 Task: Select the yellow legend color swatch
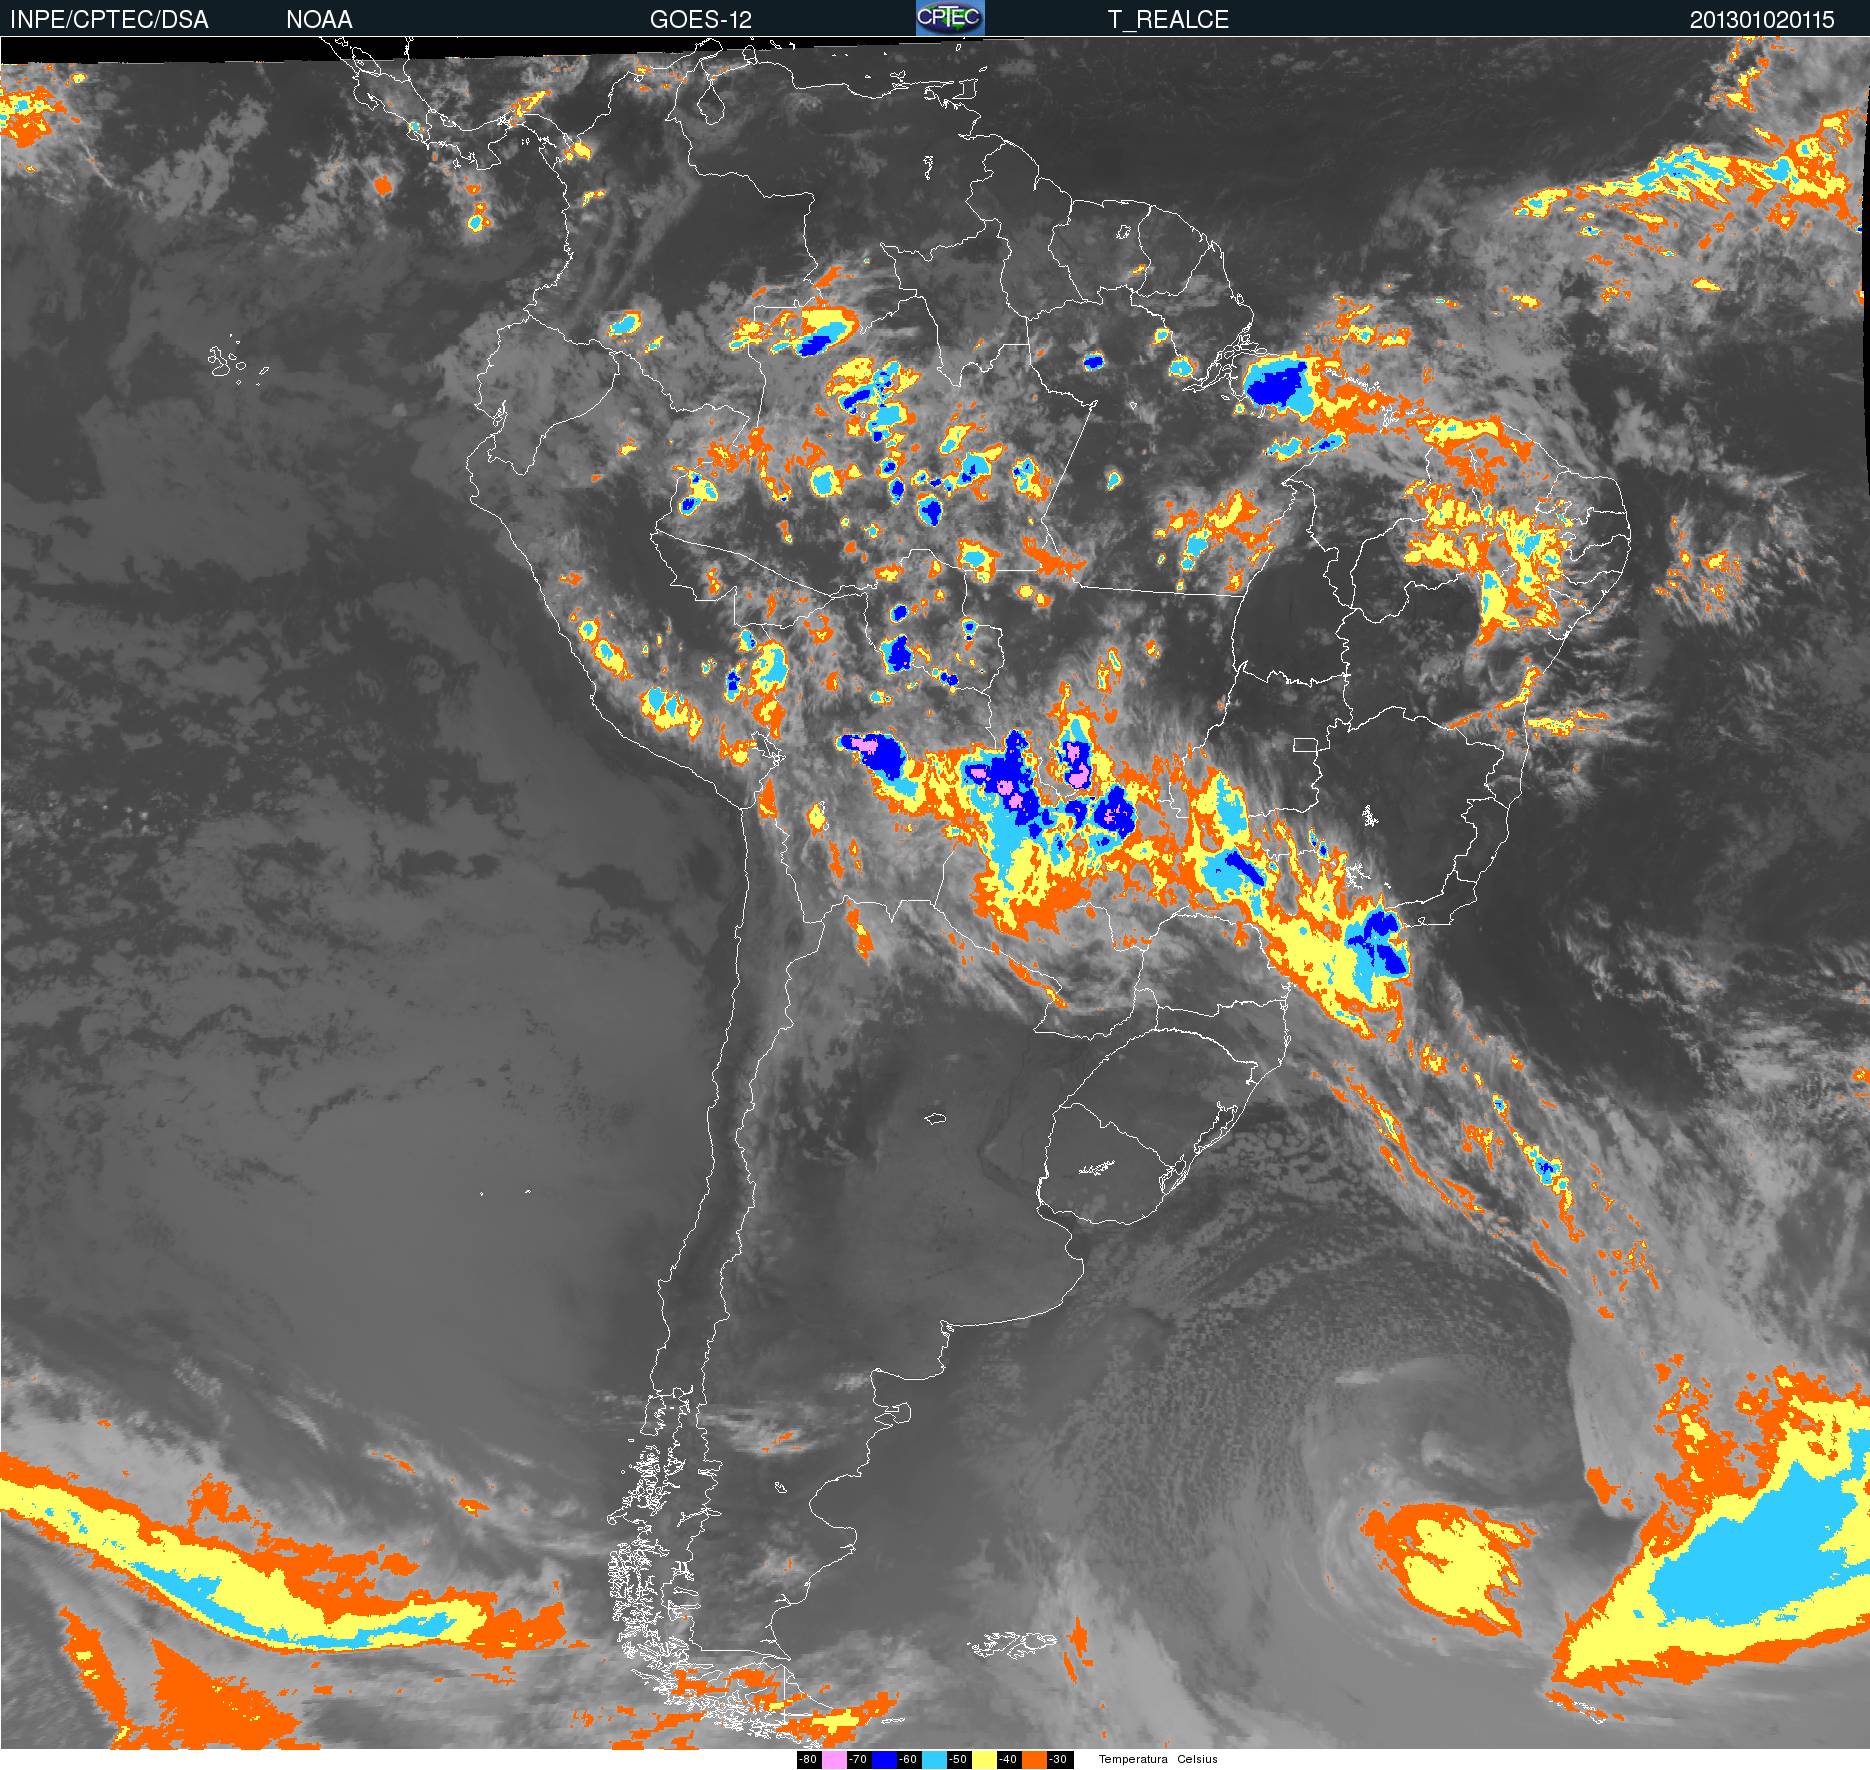coord(984,1760)
